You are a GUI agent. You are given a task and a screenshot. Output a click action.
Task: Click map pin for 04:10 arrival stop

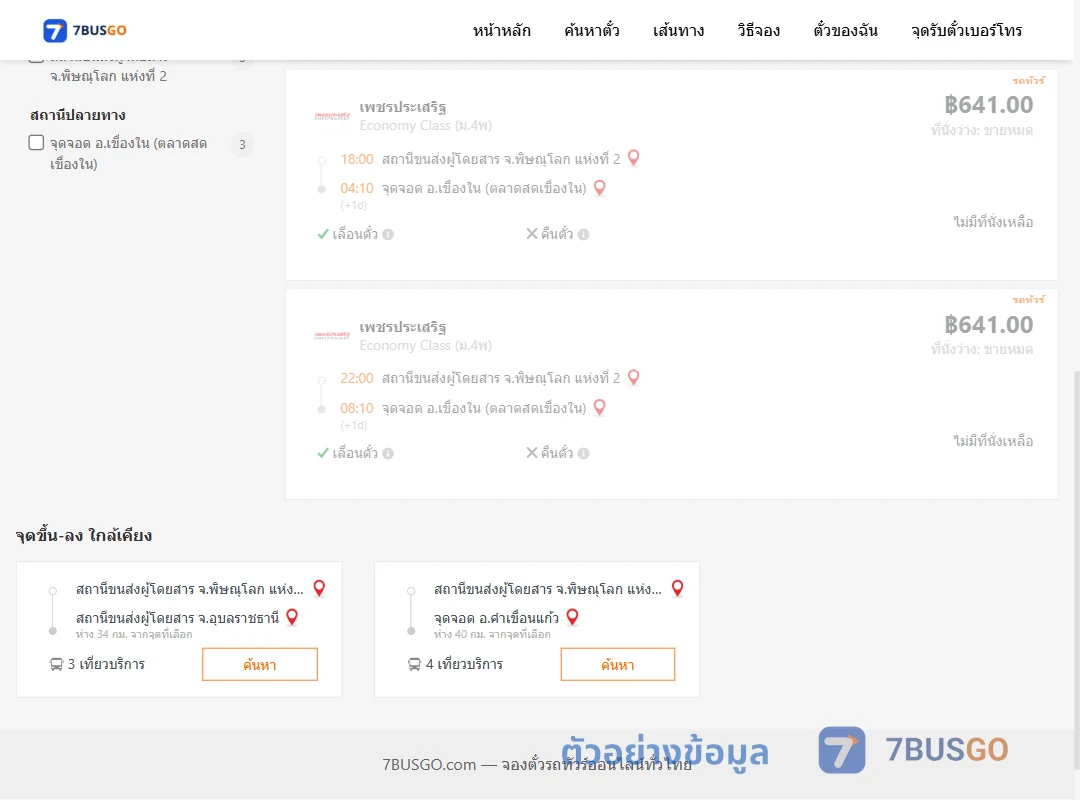click(600, 187)
